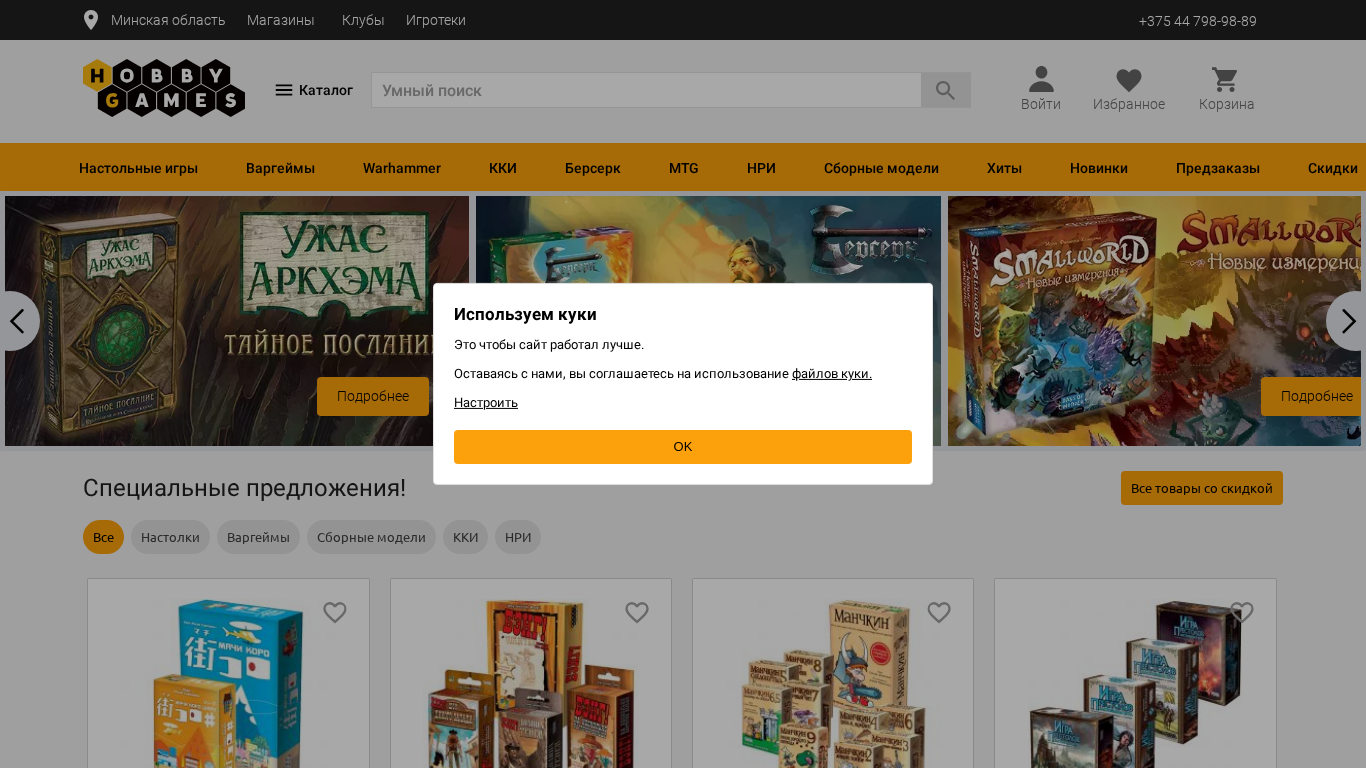This screenshot has height=768, width=1366.
Task: Open the Войти user account icon
Action: (x=1040, y=80)
